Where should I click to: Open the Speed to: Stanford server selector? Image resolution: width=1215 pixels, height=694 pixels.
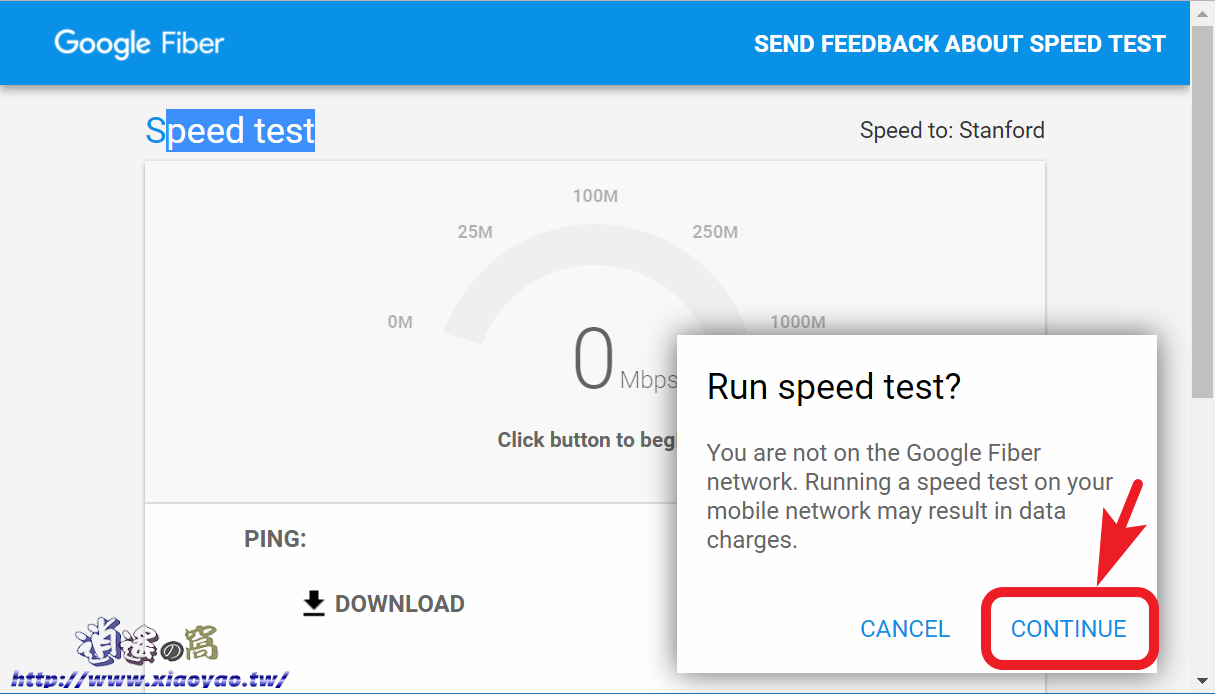pos(951,130)
